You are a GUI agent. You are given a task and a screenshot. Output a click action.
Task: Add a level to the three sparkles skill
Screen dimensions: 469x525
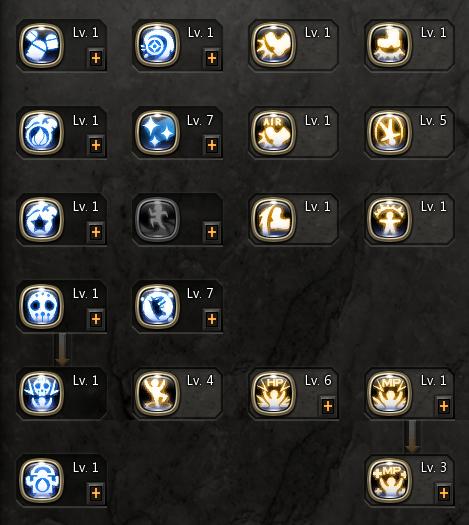212,145
